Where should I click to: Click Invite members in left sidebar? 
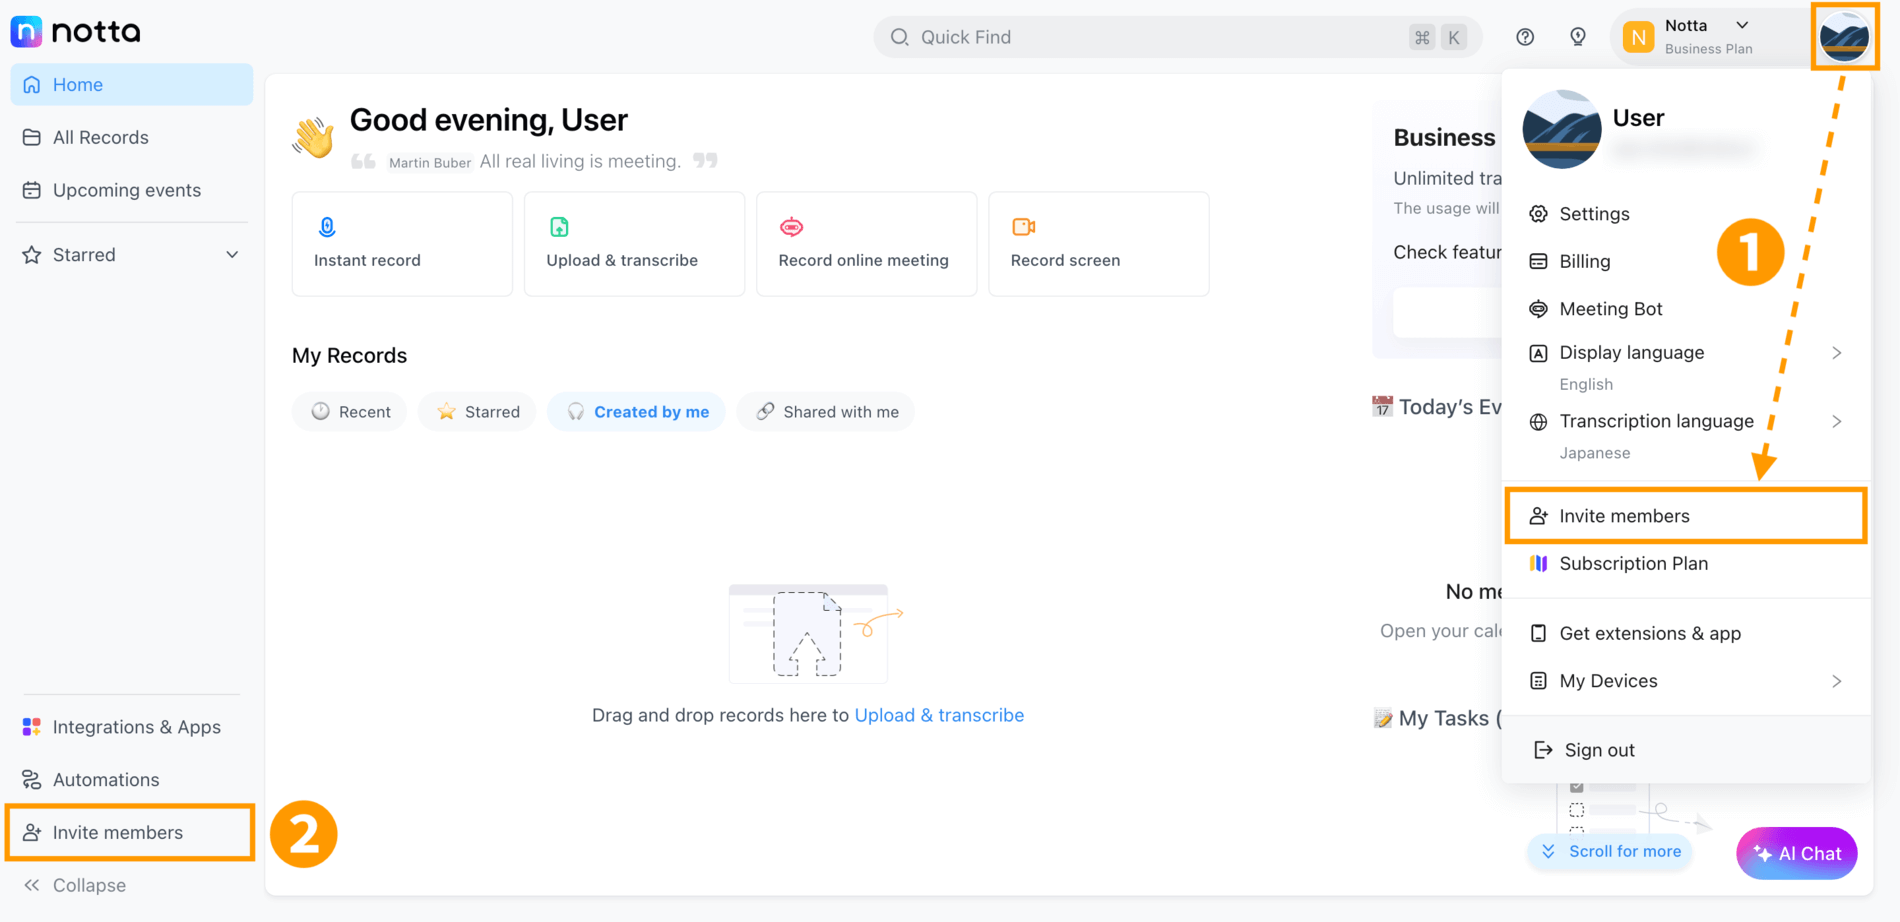click(x=131, y=832)
